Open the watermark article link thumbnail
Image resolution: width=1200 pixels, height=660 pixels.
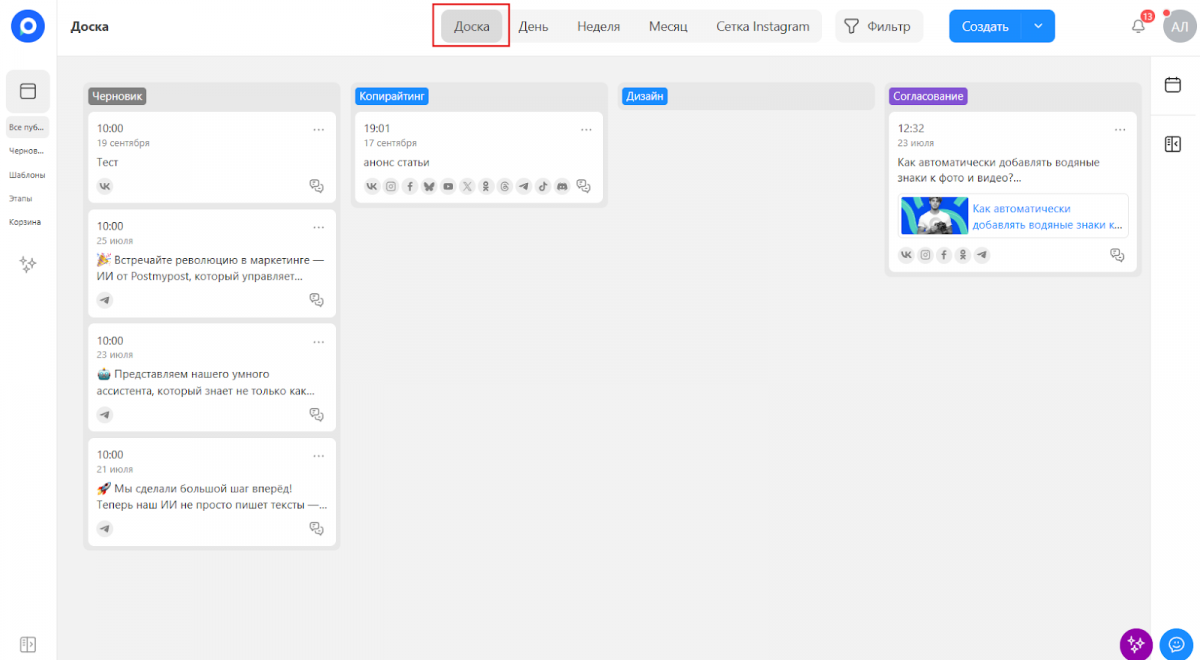tap(934, 216)
